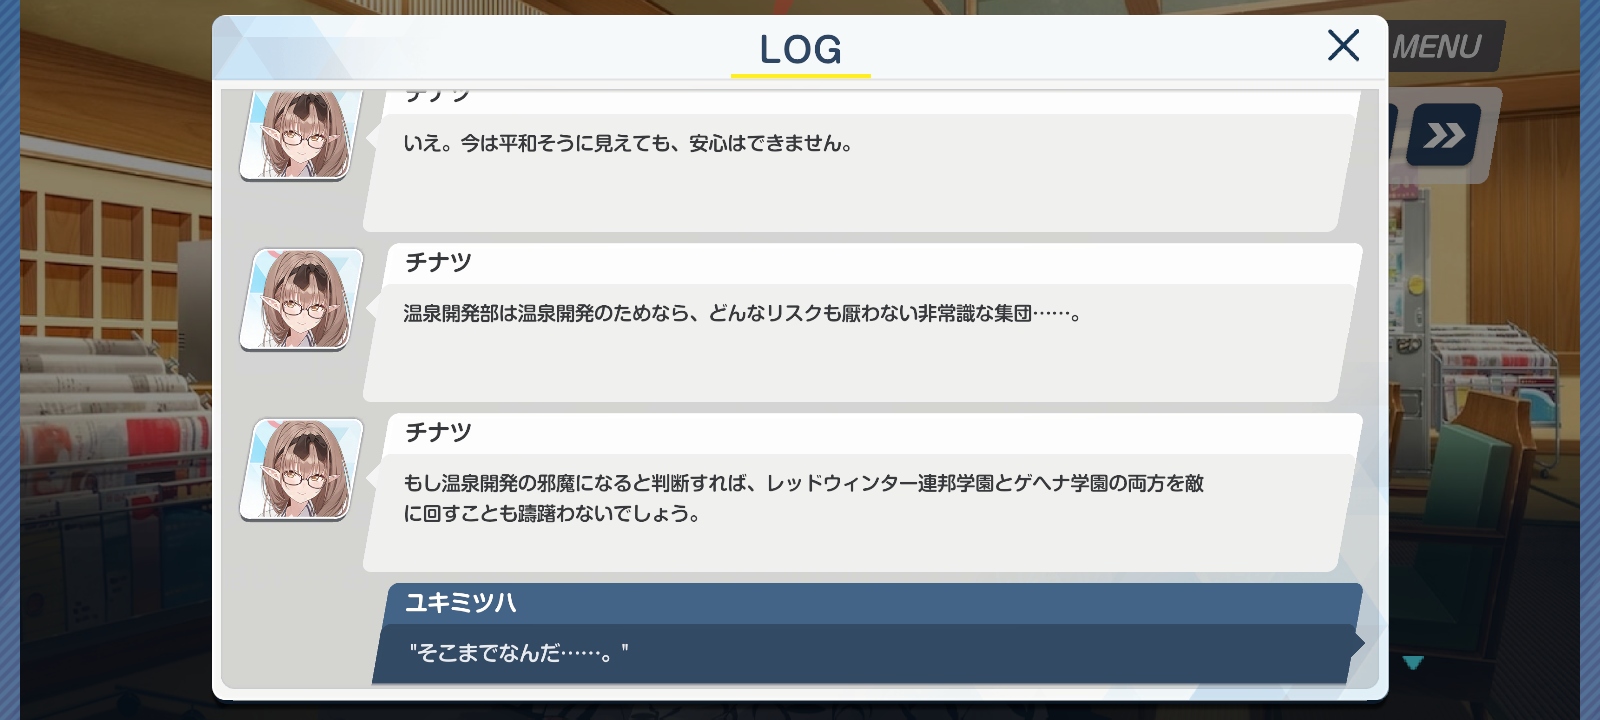Click the selected-entry arrow beside ユキミツハ reply
The height and width of the screenshot is (720, 1600).
[1357, 644]
